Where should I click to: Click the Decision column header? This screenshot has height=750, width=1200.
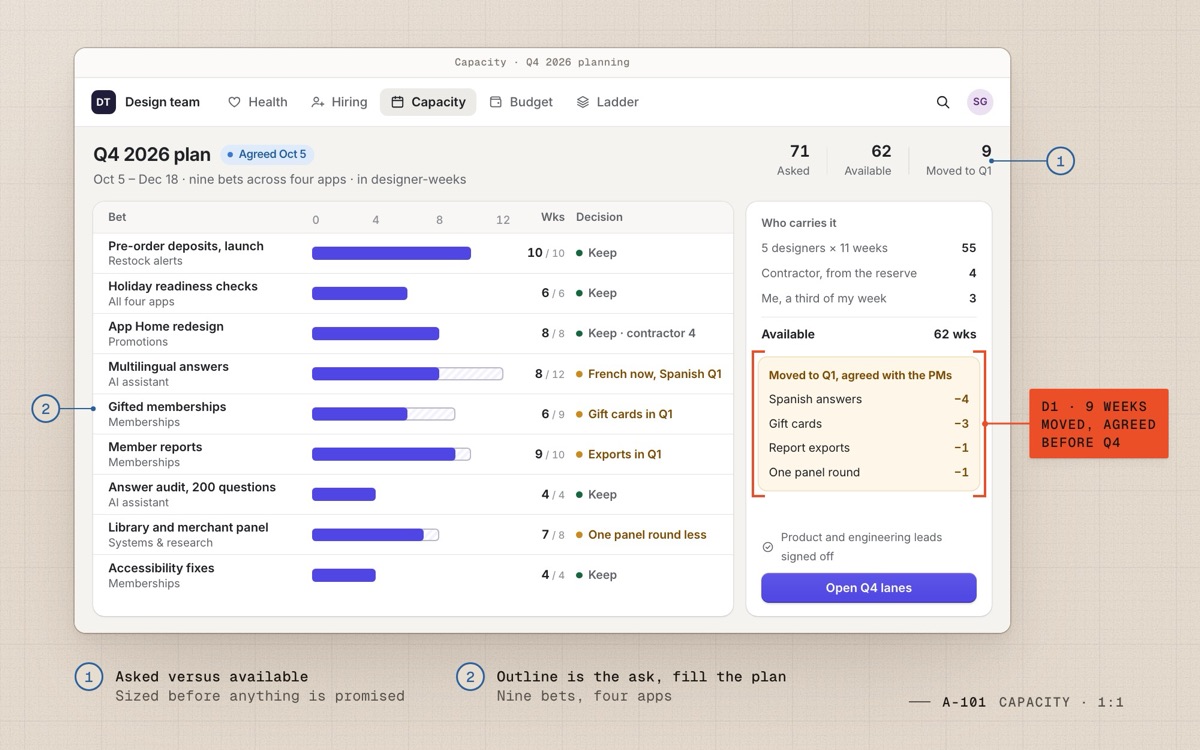point(599,217)
